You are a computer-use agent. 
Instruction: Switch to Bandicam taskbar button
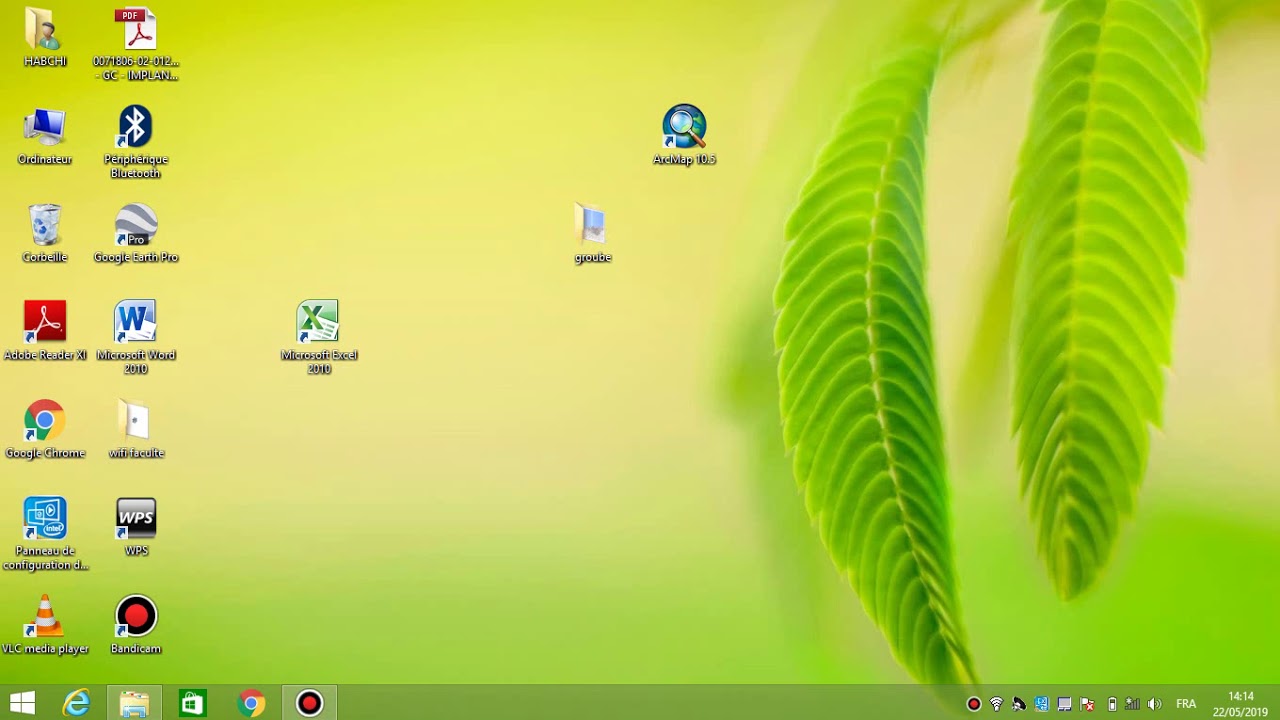pos(309,703)
